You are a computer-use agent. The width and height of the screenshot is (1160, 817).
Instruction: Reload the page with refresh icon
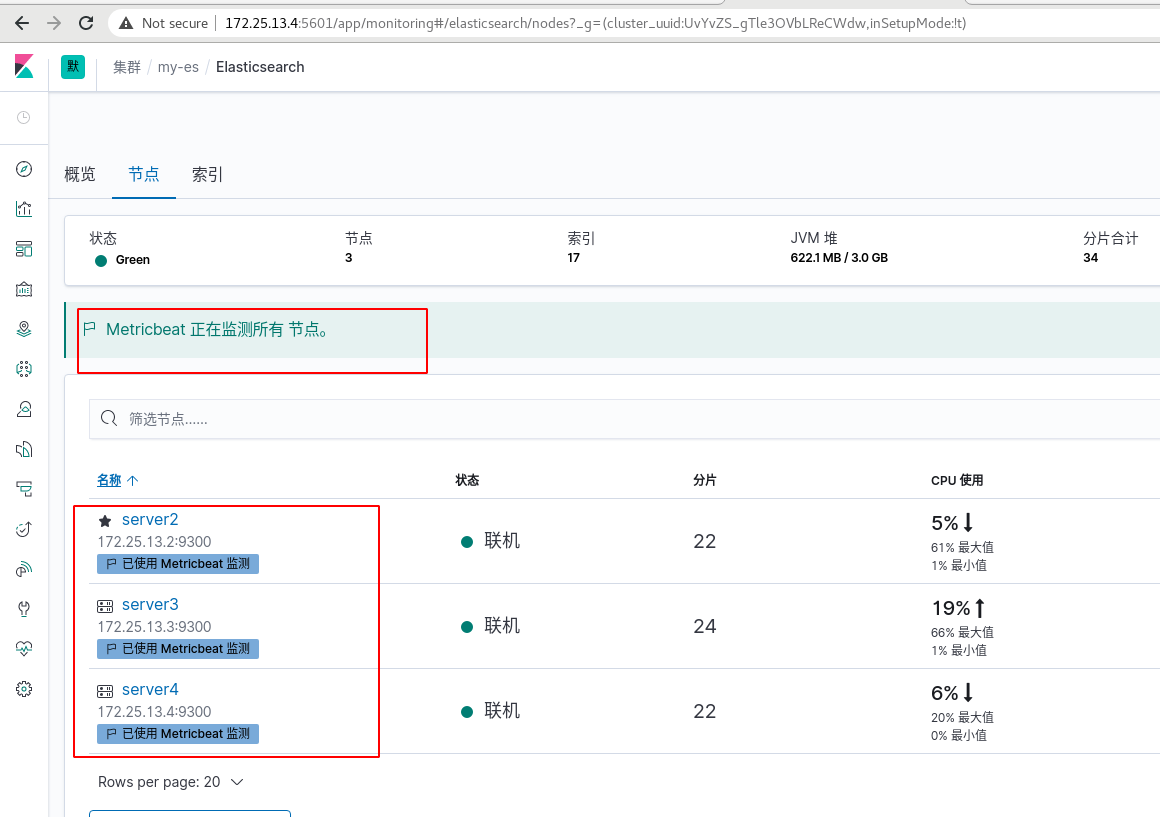click(x=86, y=23)
